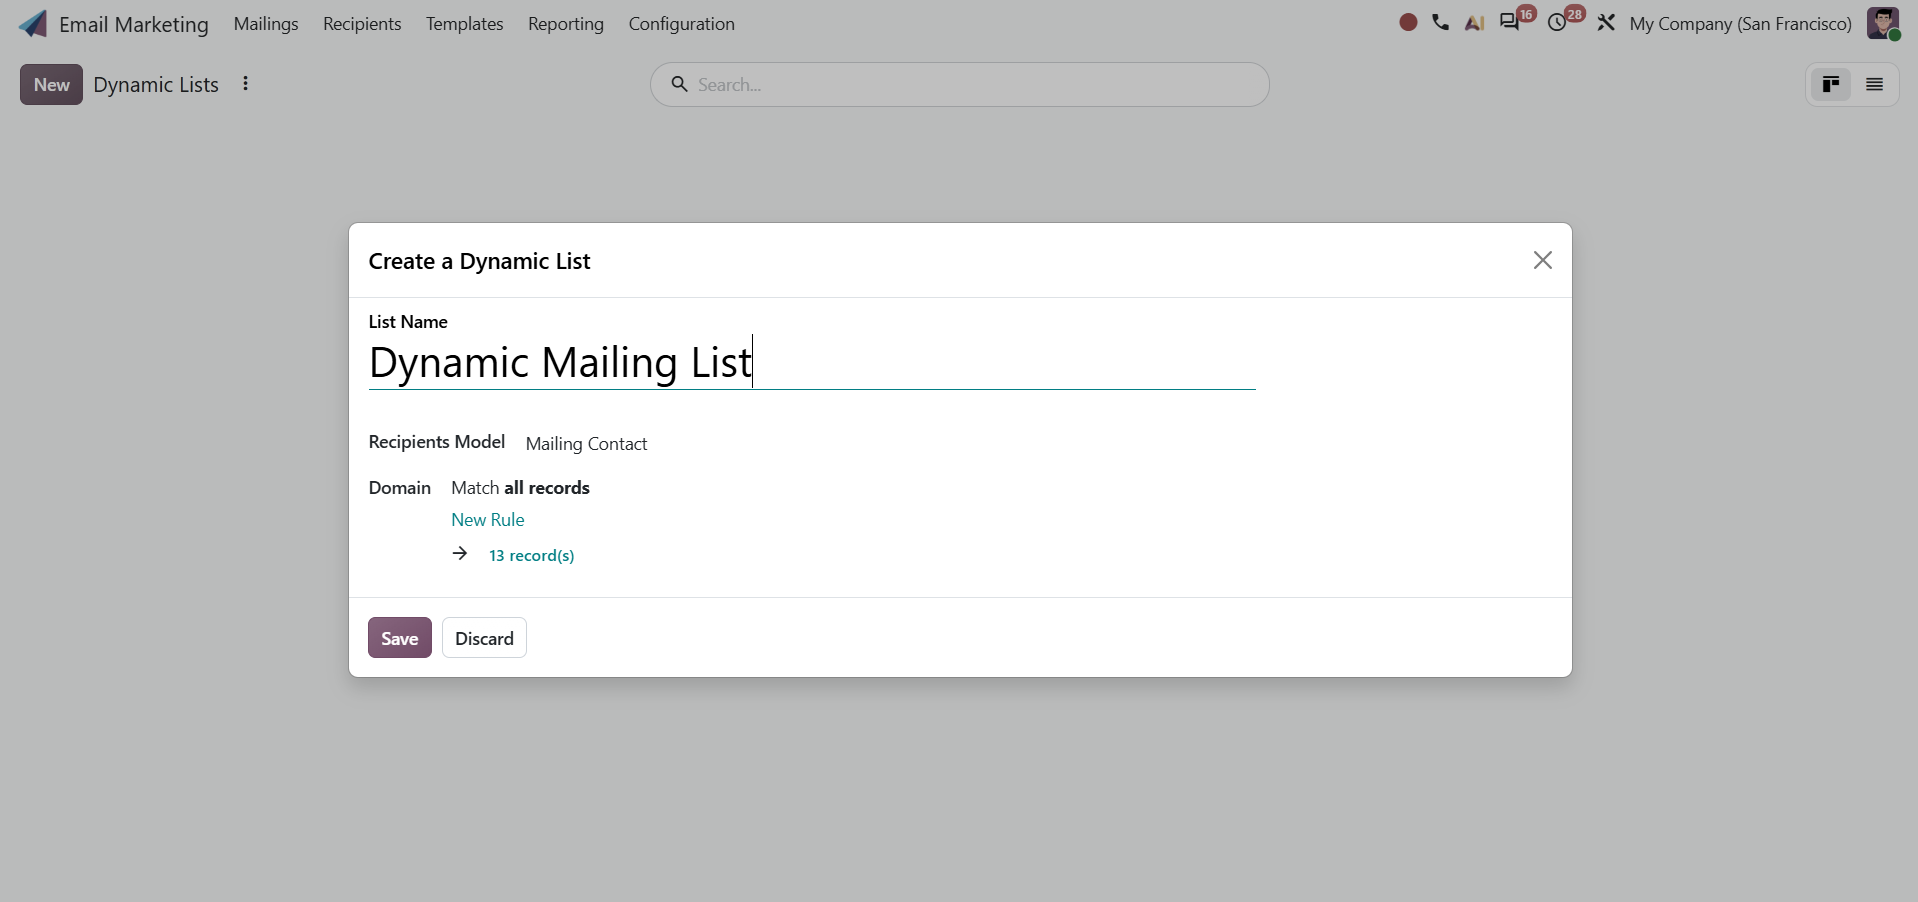Open the AI assistant icon in the top bar
The width and height of the screenshot is (1918, 902).
point(1474,23)
